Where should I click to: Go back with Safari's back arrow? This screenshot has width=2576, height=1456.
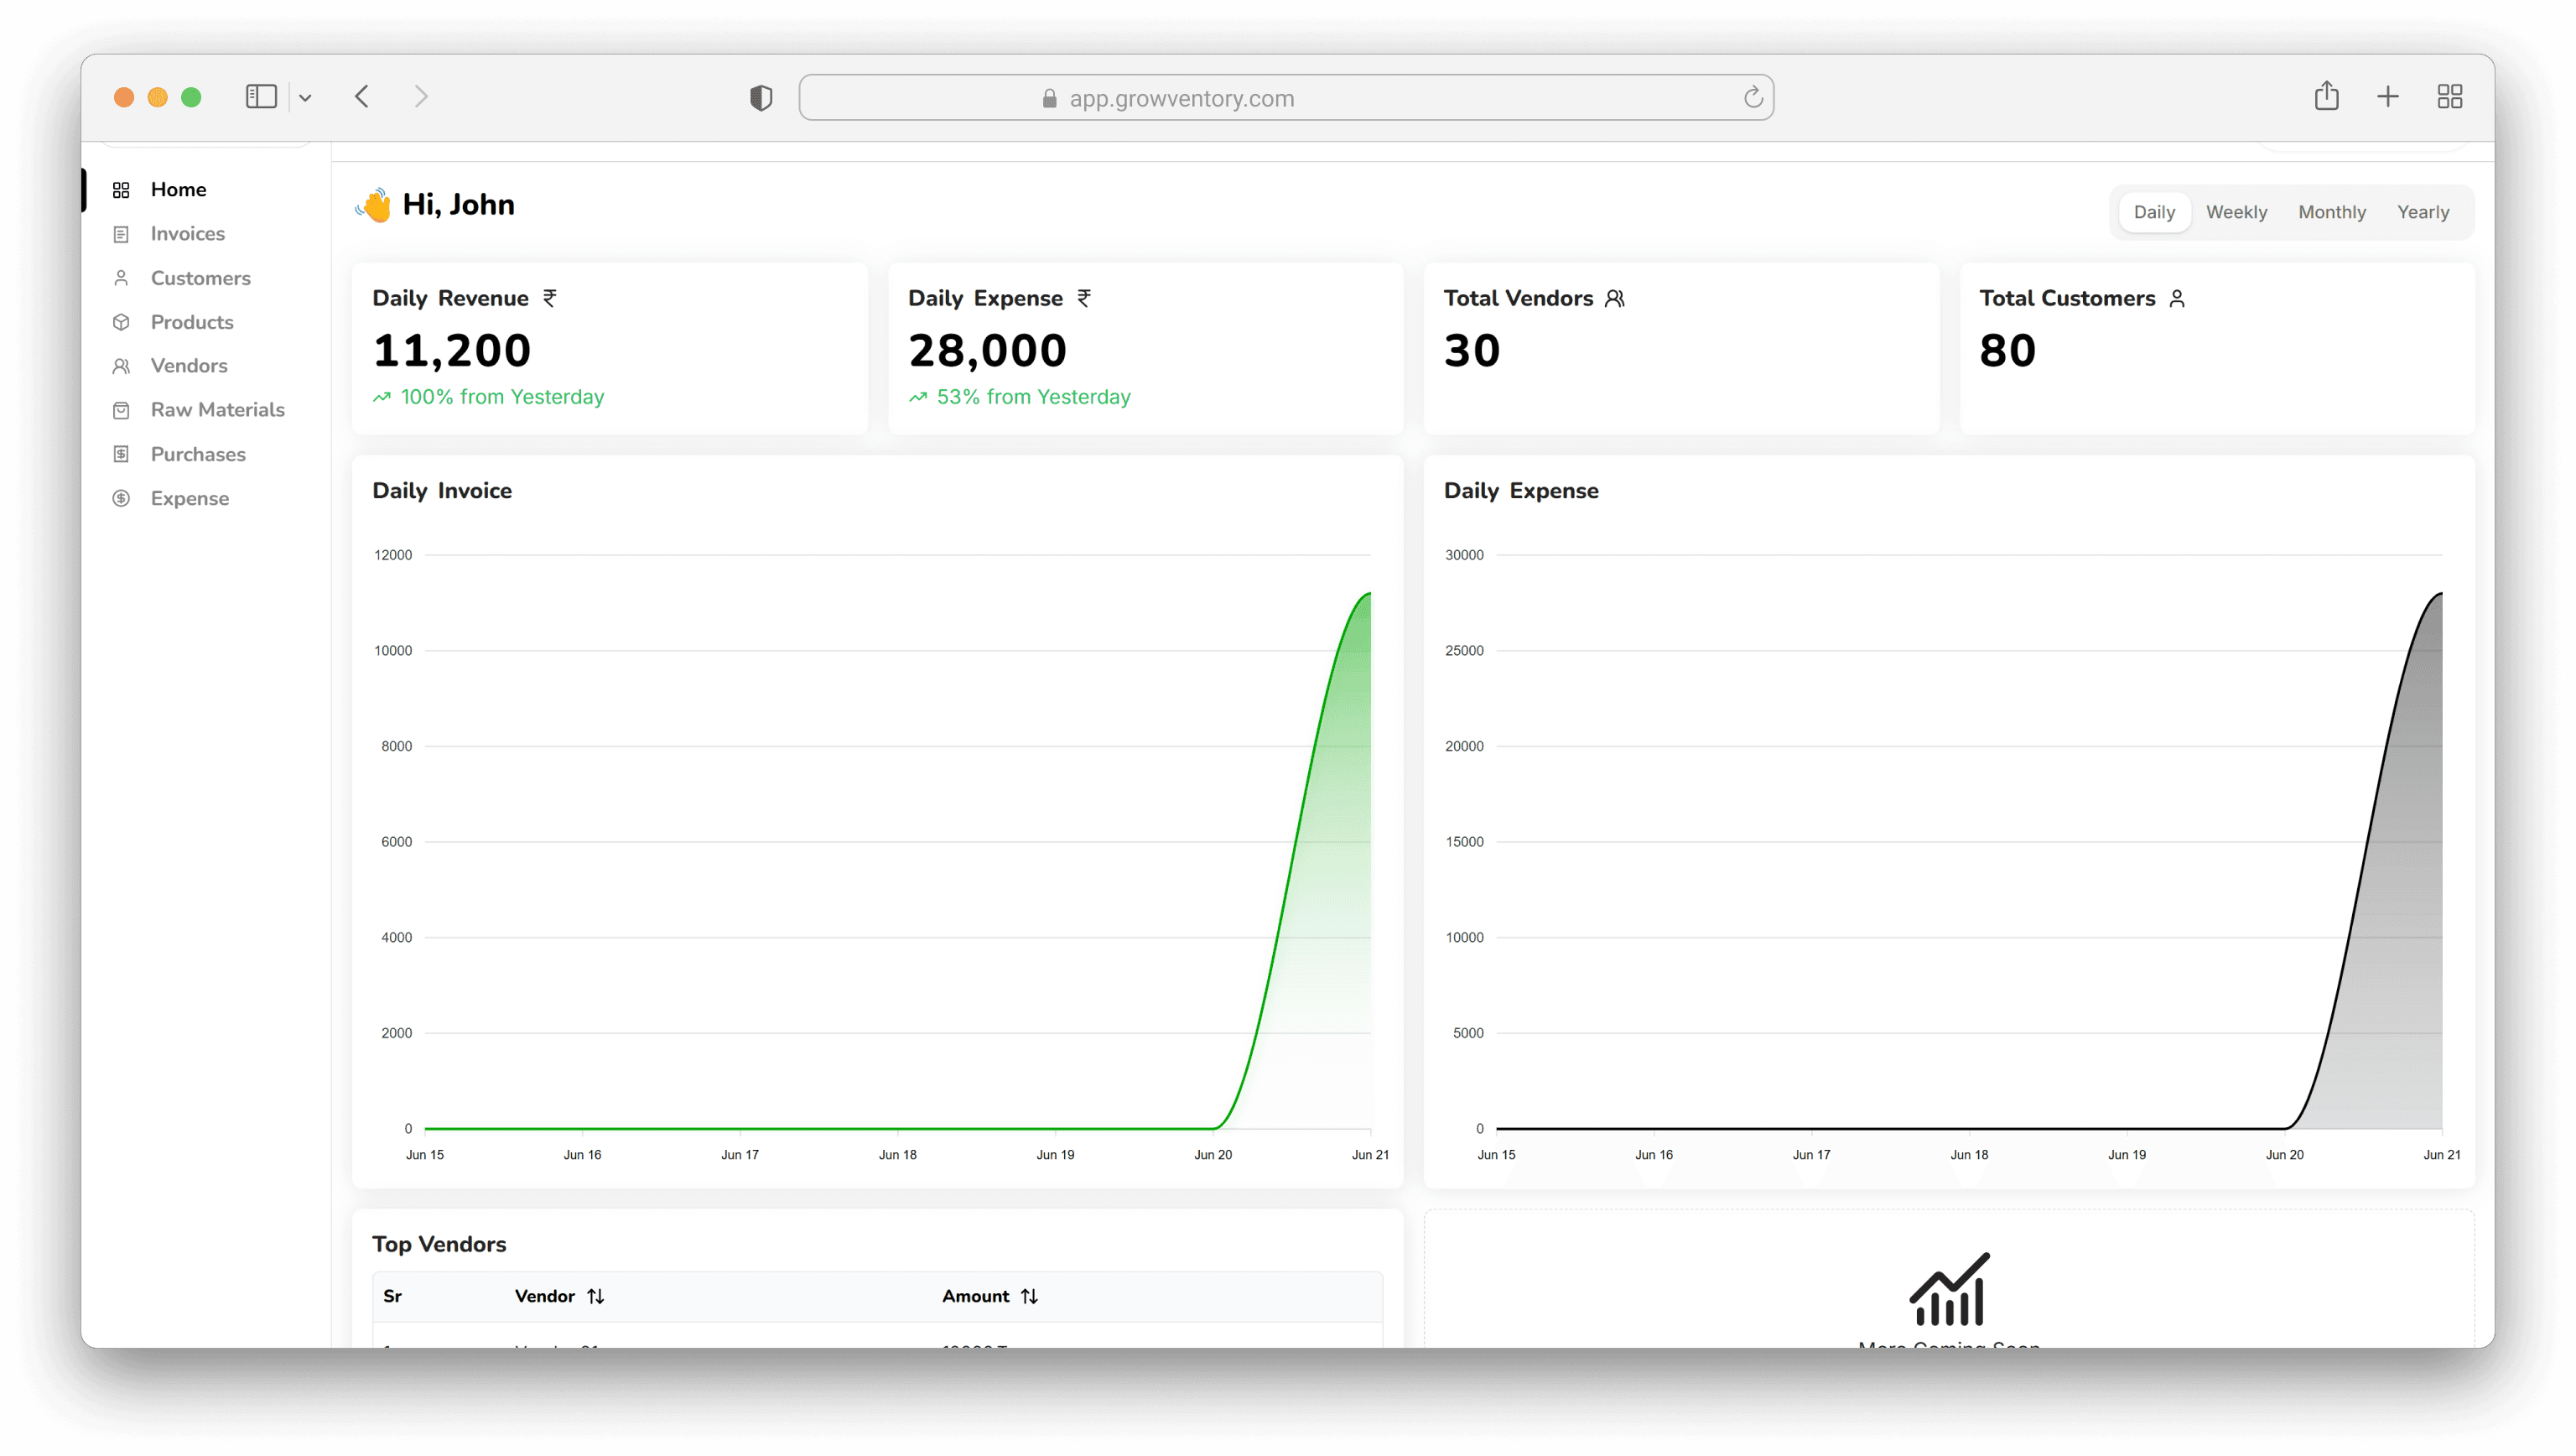[x=362, y=97]
